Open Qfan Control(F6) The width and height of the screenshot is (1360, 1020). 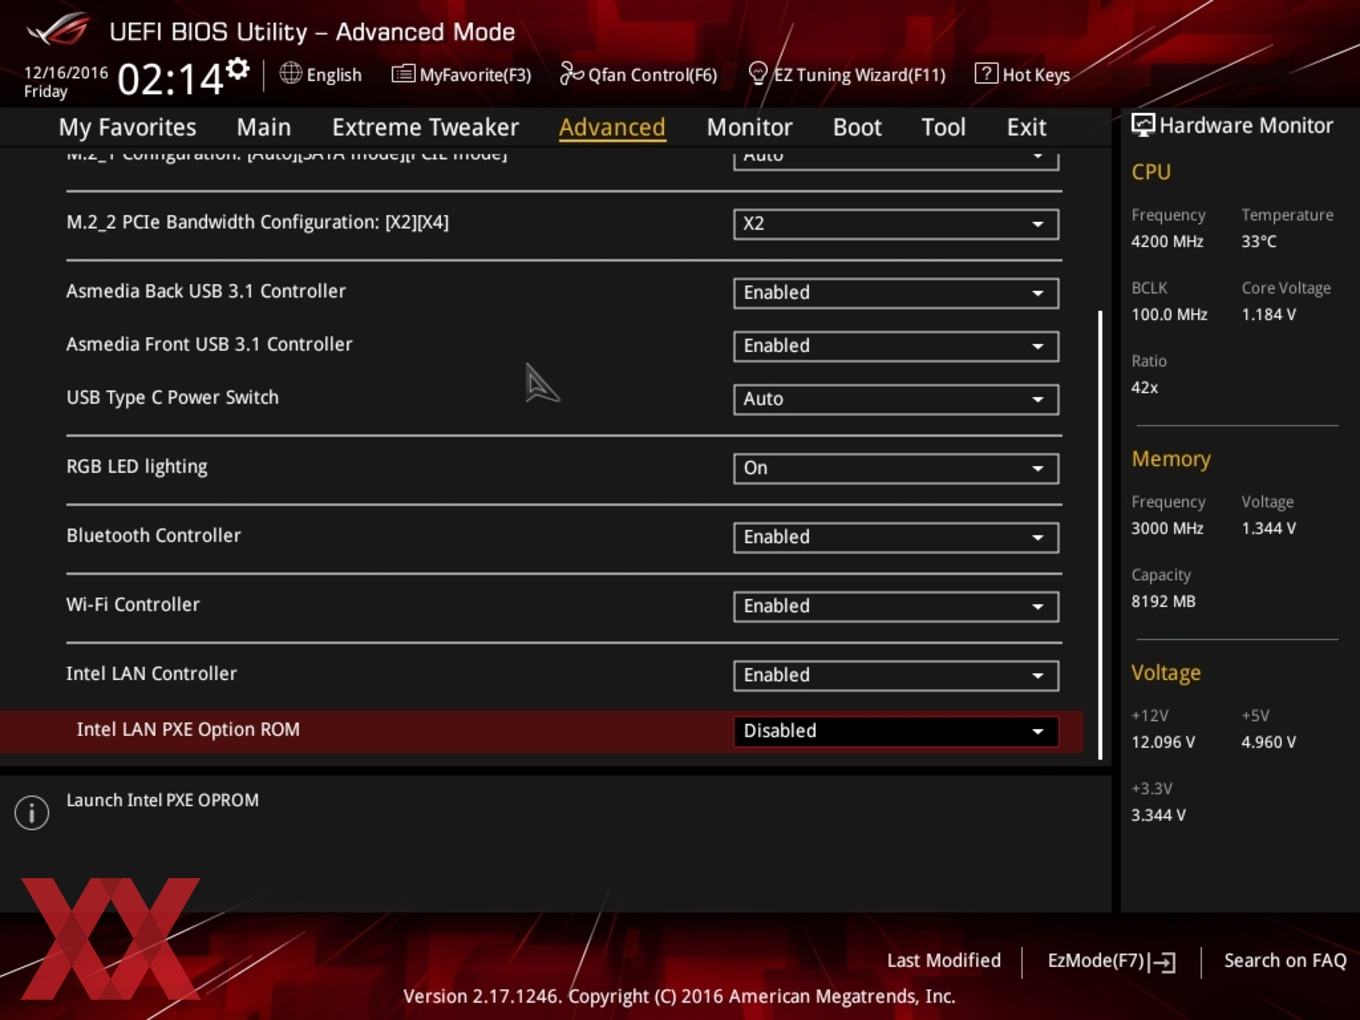[x=638, y=74]
